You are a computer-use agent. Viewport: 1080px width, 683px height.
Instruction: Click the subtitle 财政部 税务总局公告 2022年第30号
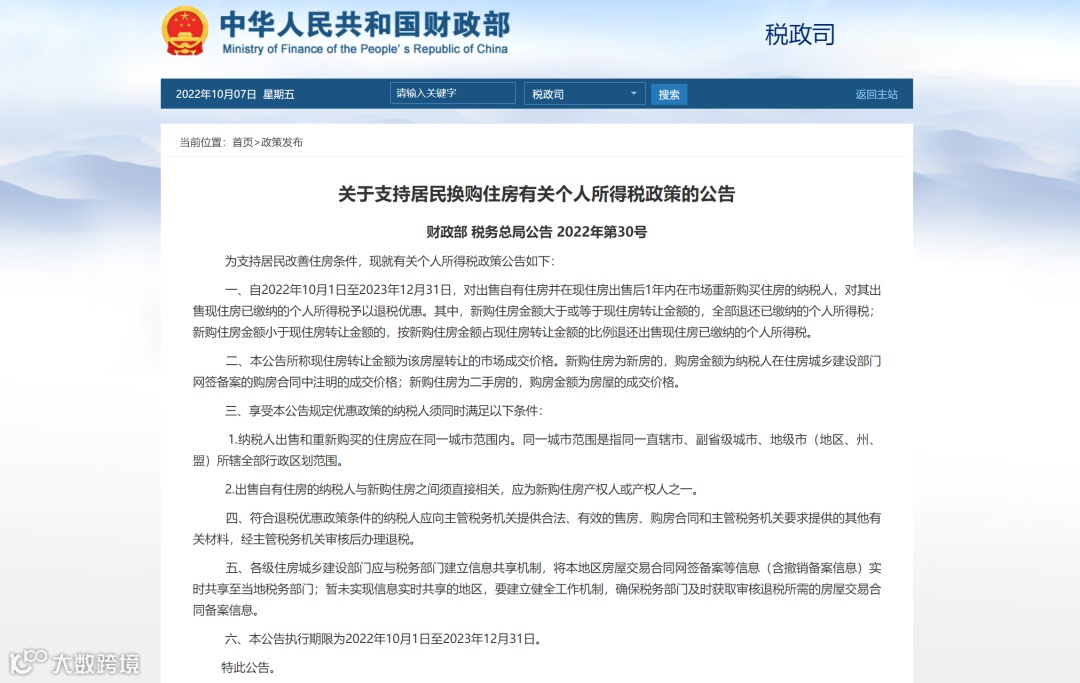537,232
